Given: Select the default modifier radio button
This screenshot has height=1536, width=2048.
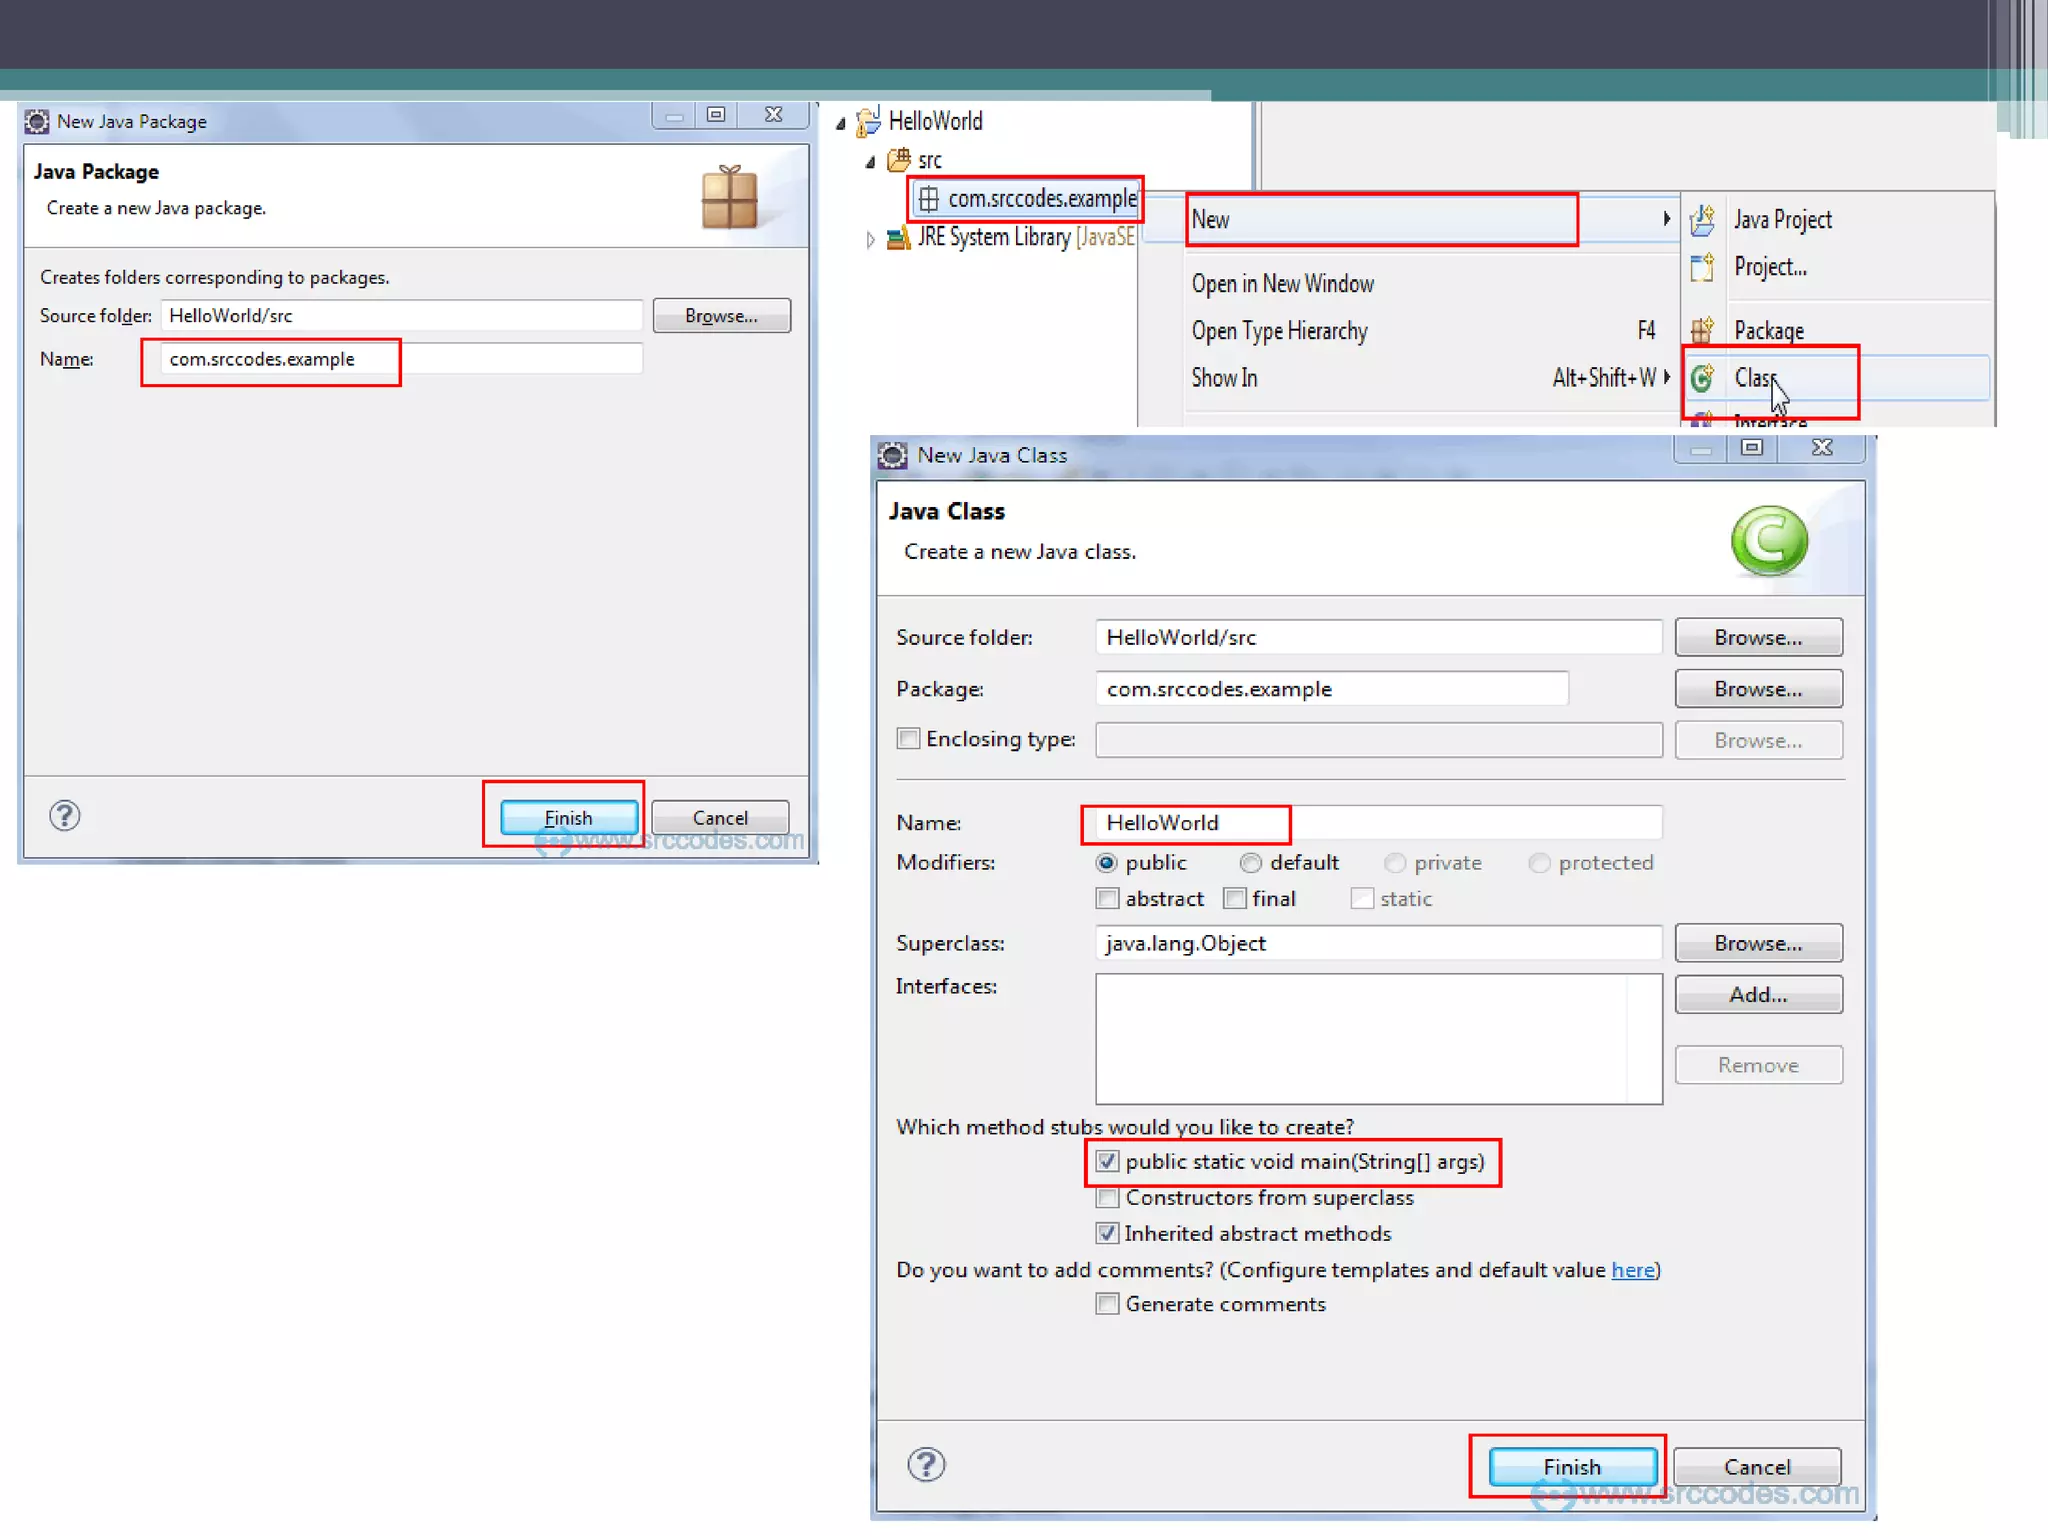Looking at the screenshot, I should pyautogui.click(x=1251, y=863).
